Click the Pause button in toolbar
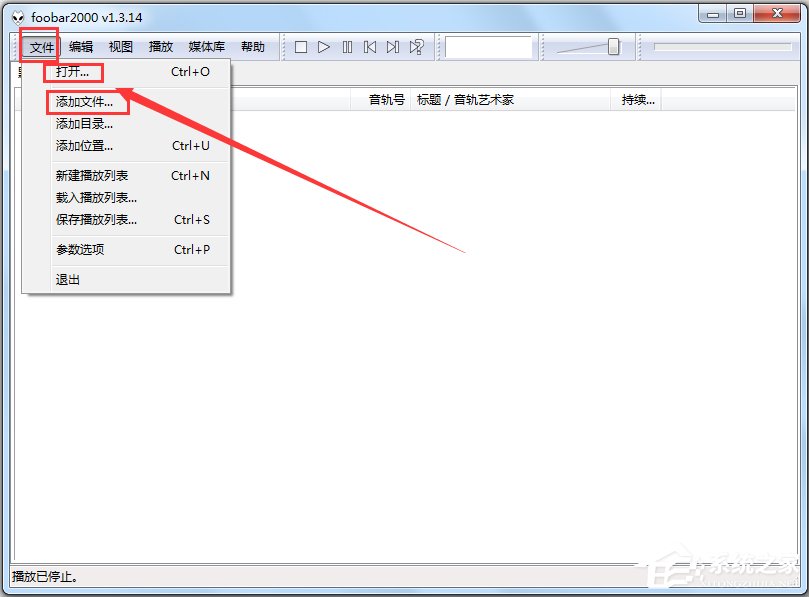The image size is (809, 597). 347,47
